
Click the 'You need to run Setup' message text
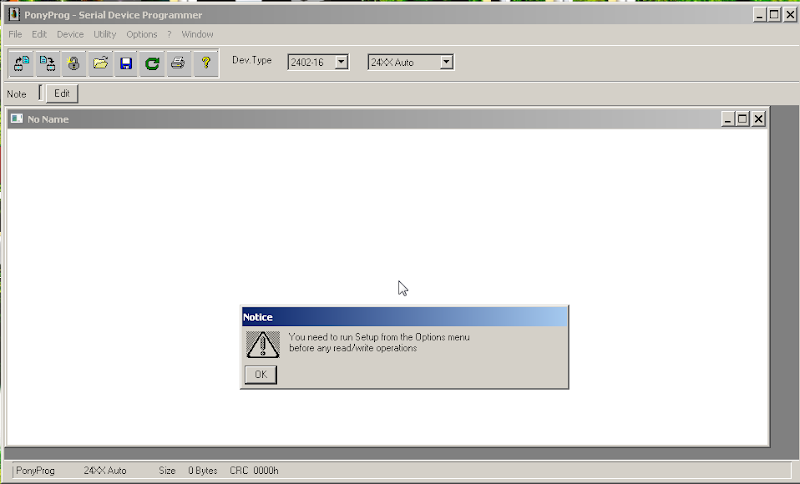pyautogui.click(x=379, y=342)
